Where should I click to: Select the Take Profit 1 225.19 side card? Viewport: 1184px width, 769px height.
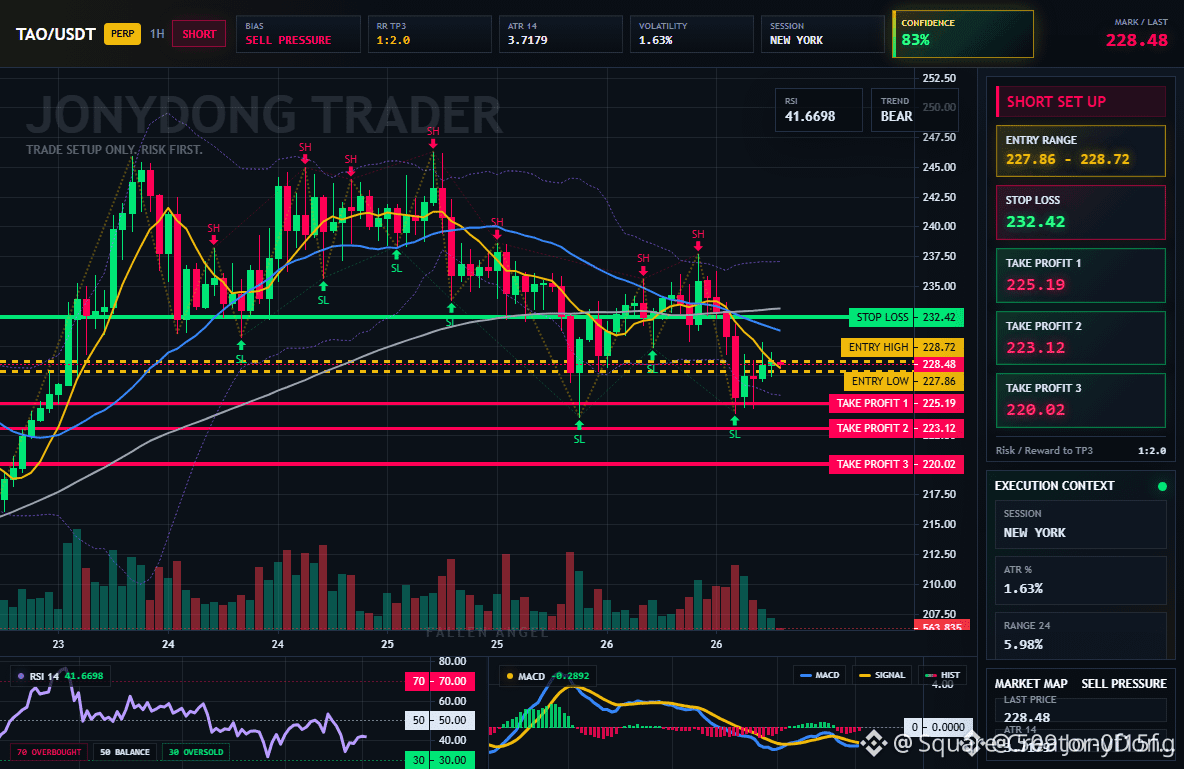(x=1081, y=275)
